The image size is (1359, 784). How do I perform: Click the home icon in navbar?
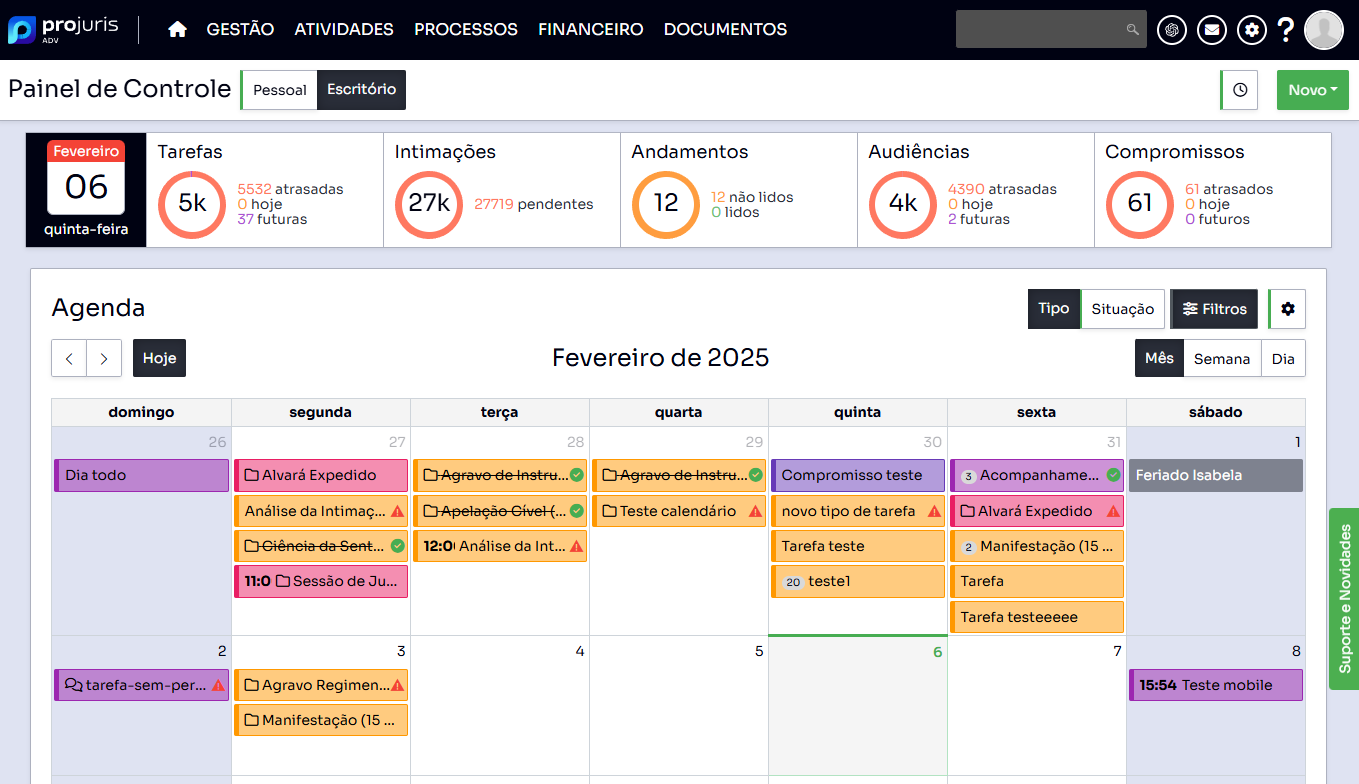178,30
